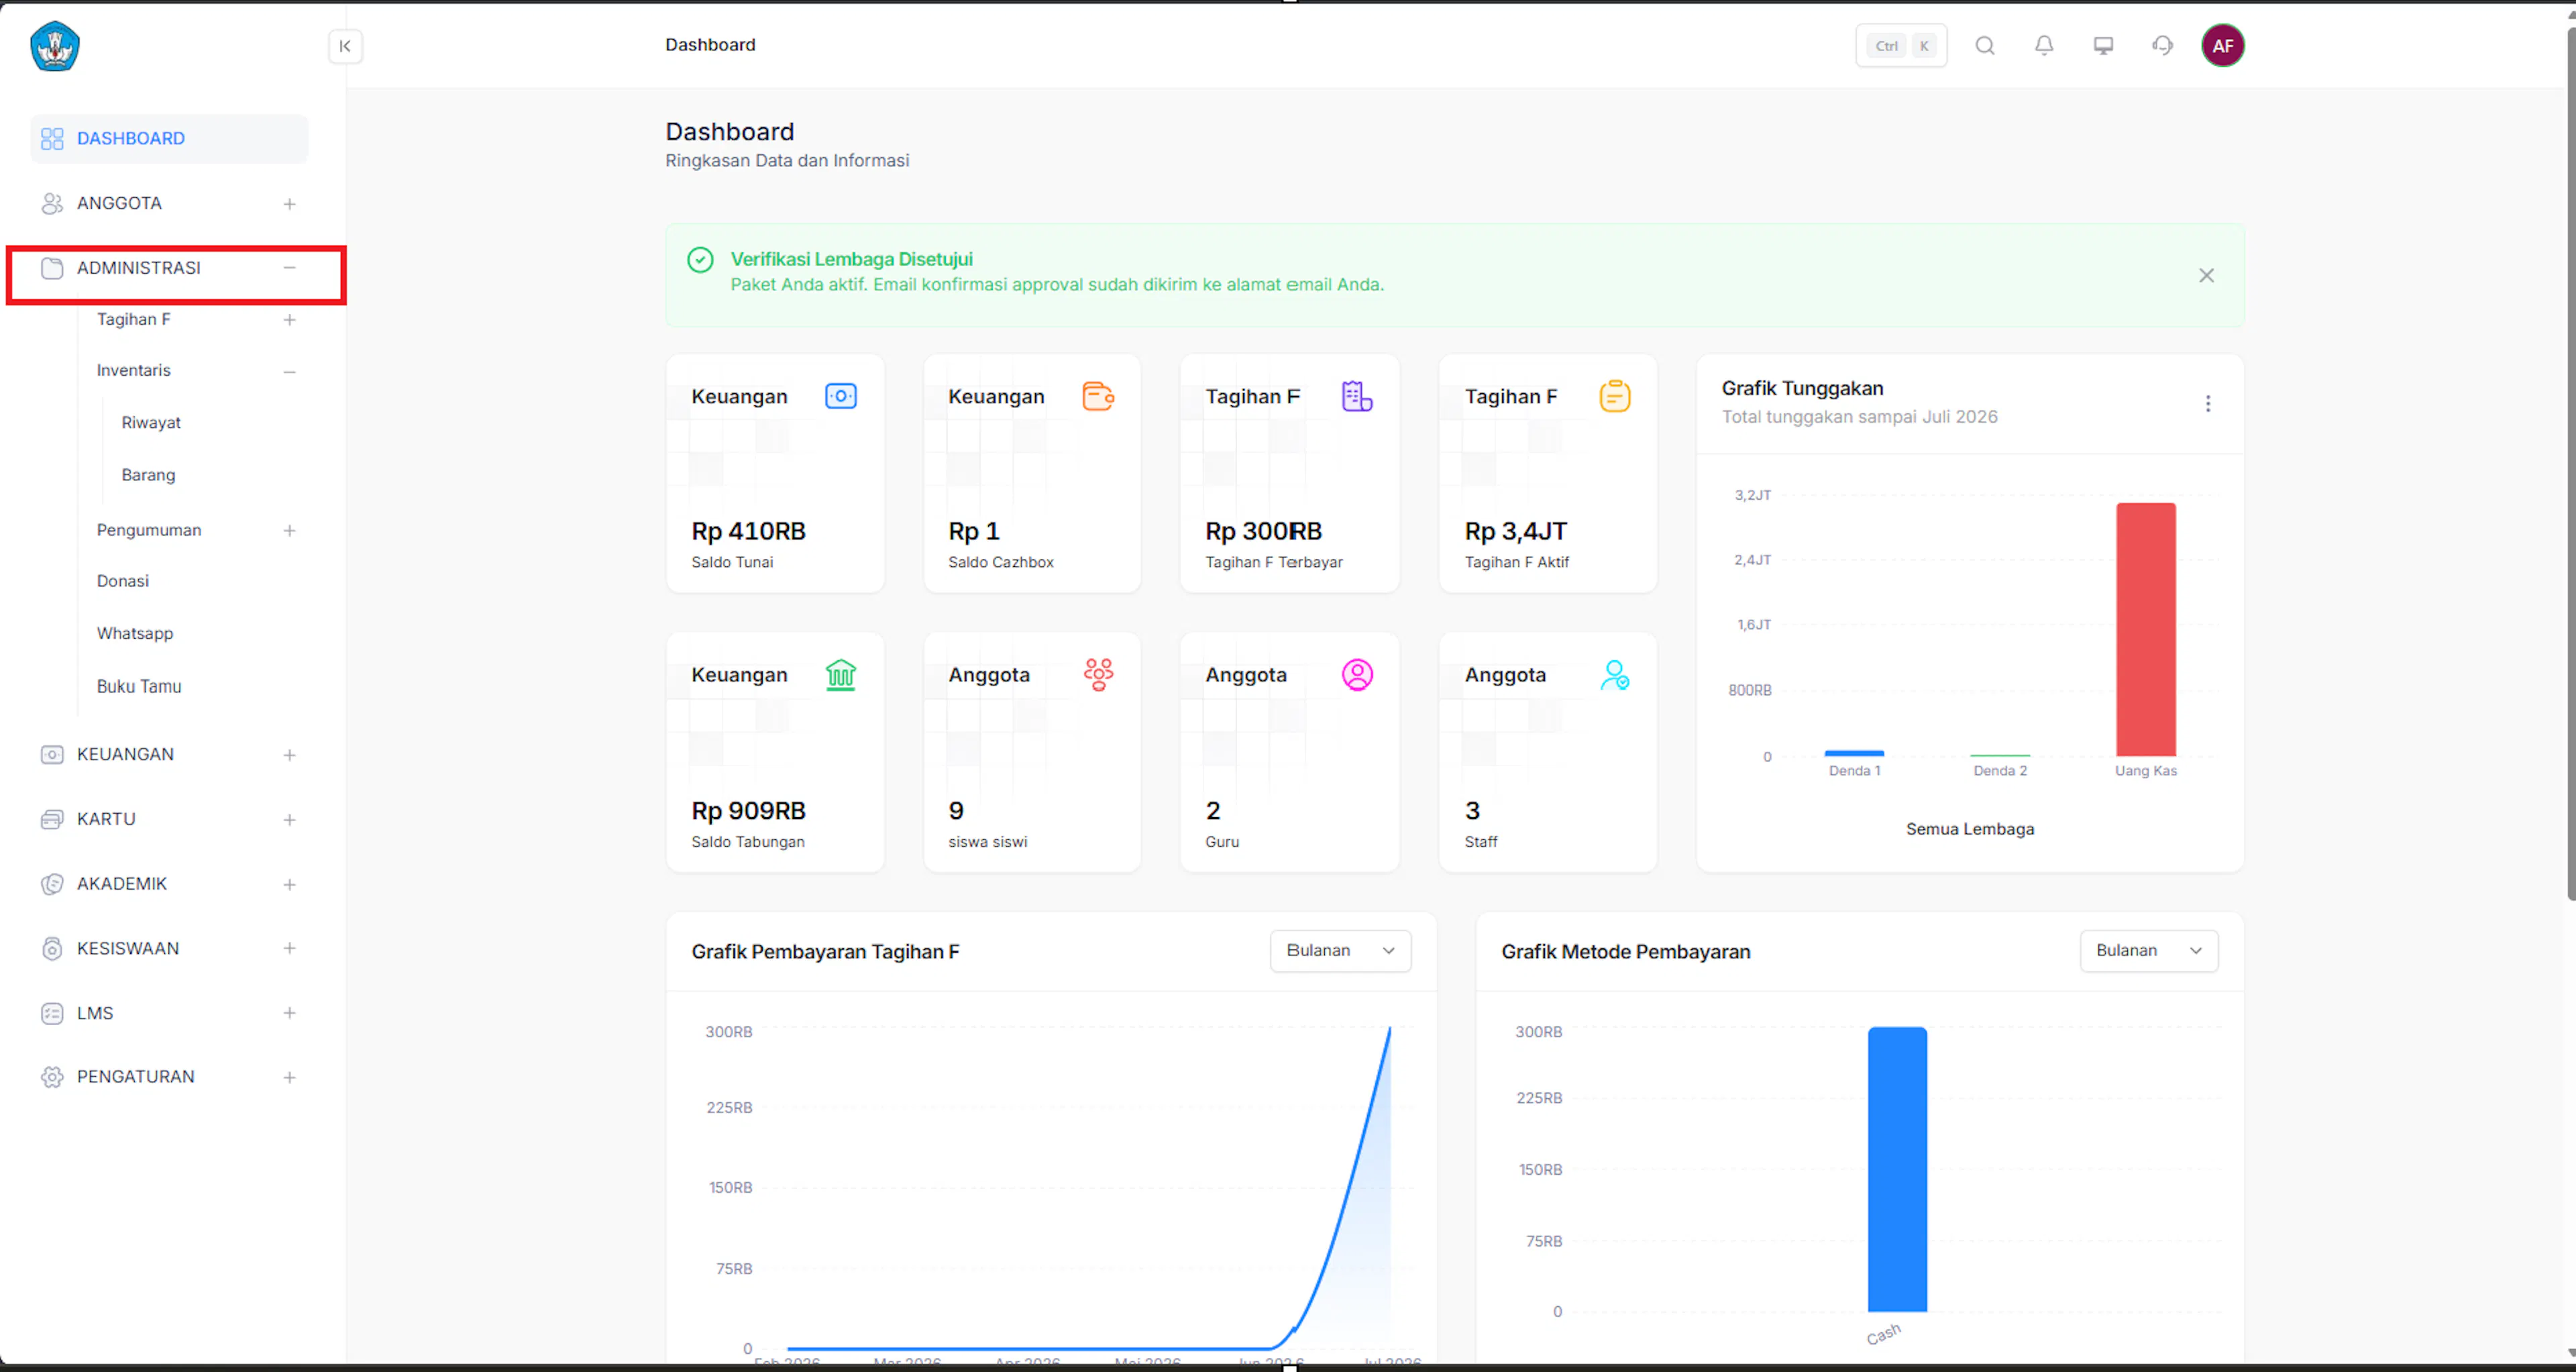
Task: Select the DASHBOARD menu label
Action: click(x=131, y=139)
